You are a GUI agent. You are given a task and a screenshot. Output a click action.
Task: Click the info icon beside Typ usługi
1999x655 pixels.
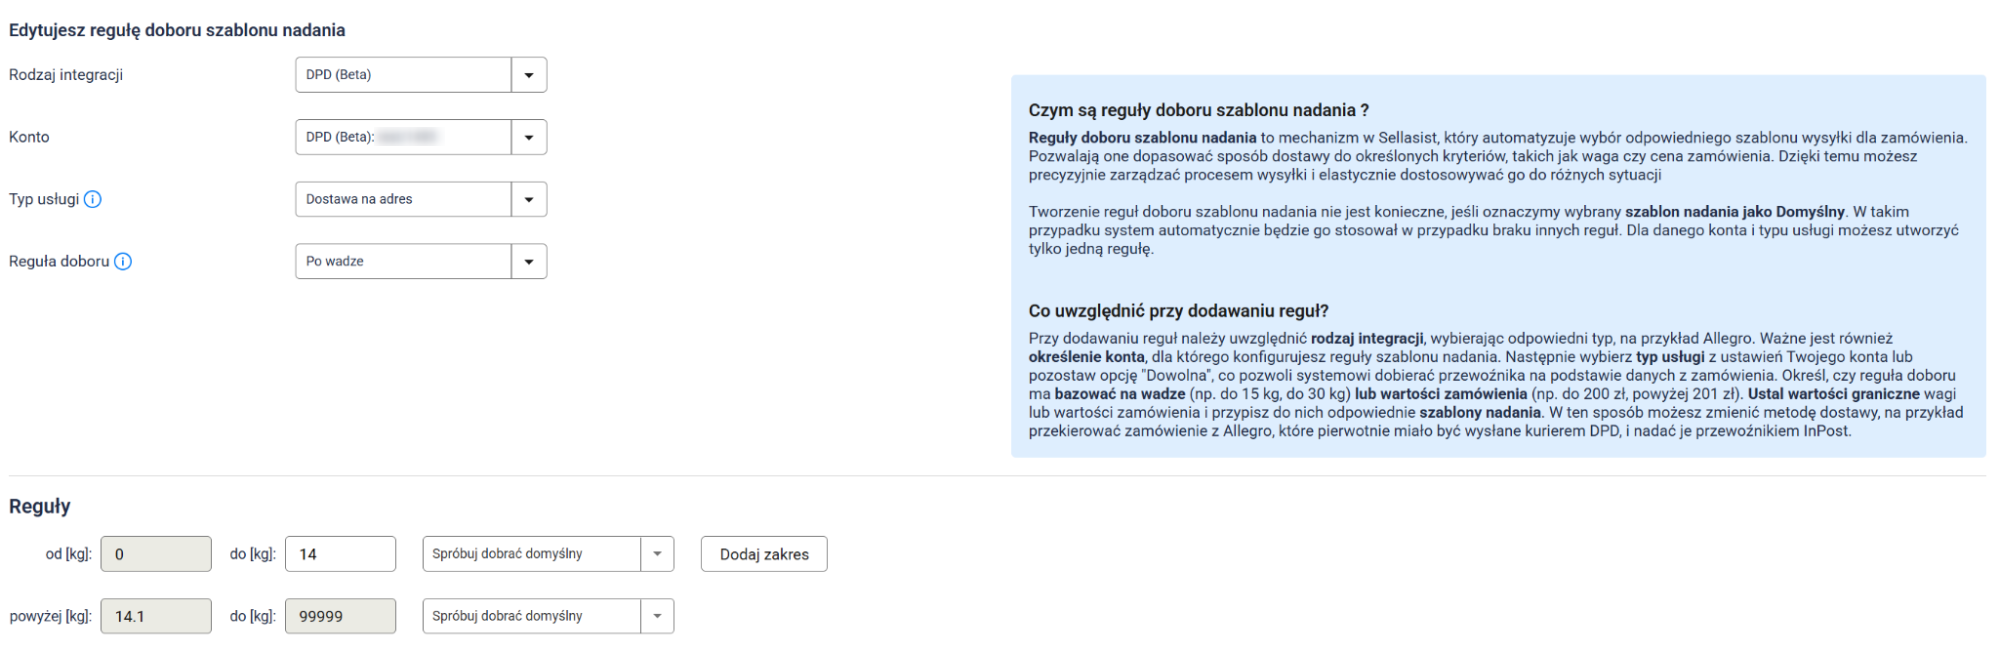coord(92,199)
